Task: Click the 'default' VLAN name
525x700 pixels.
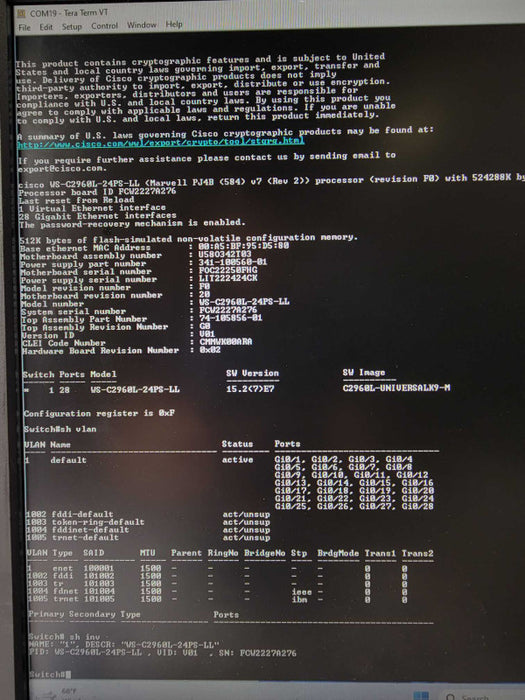Action: click(x=68, y=460)
